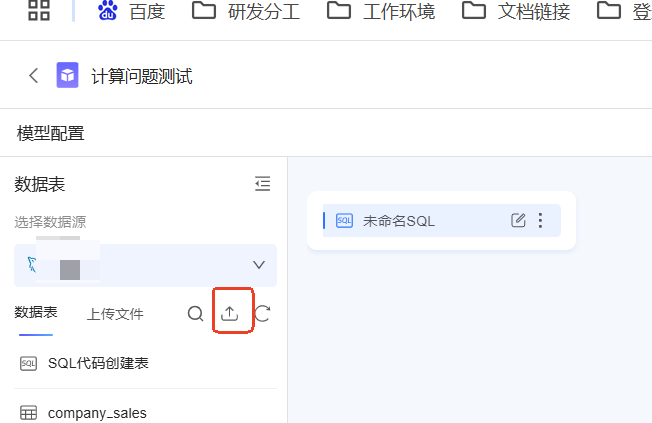
Task: Select the 未命名SQL node
Action: (x=442, y=220)
